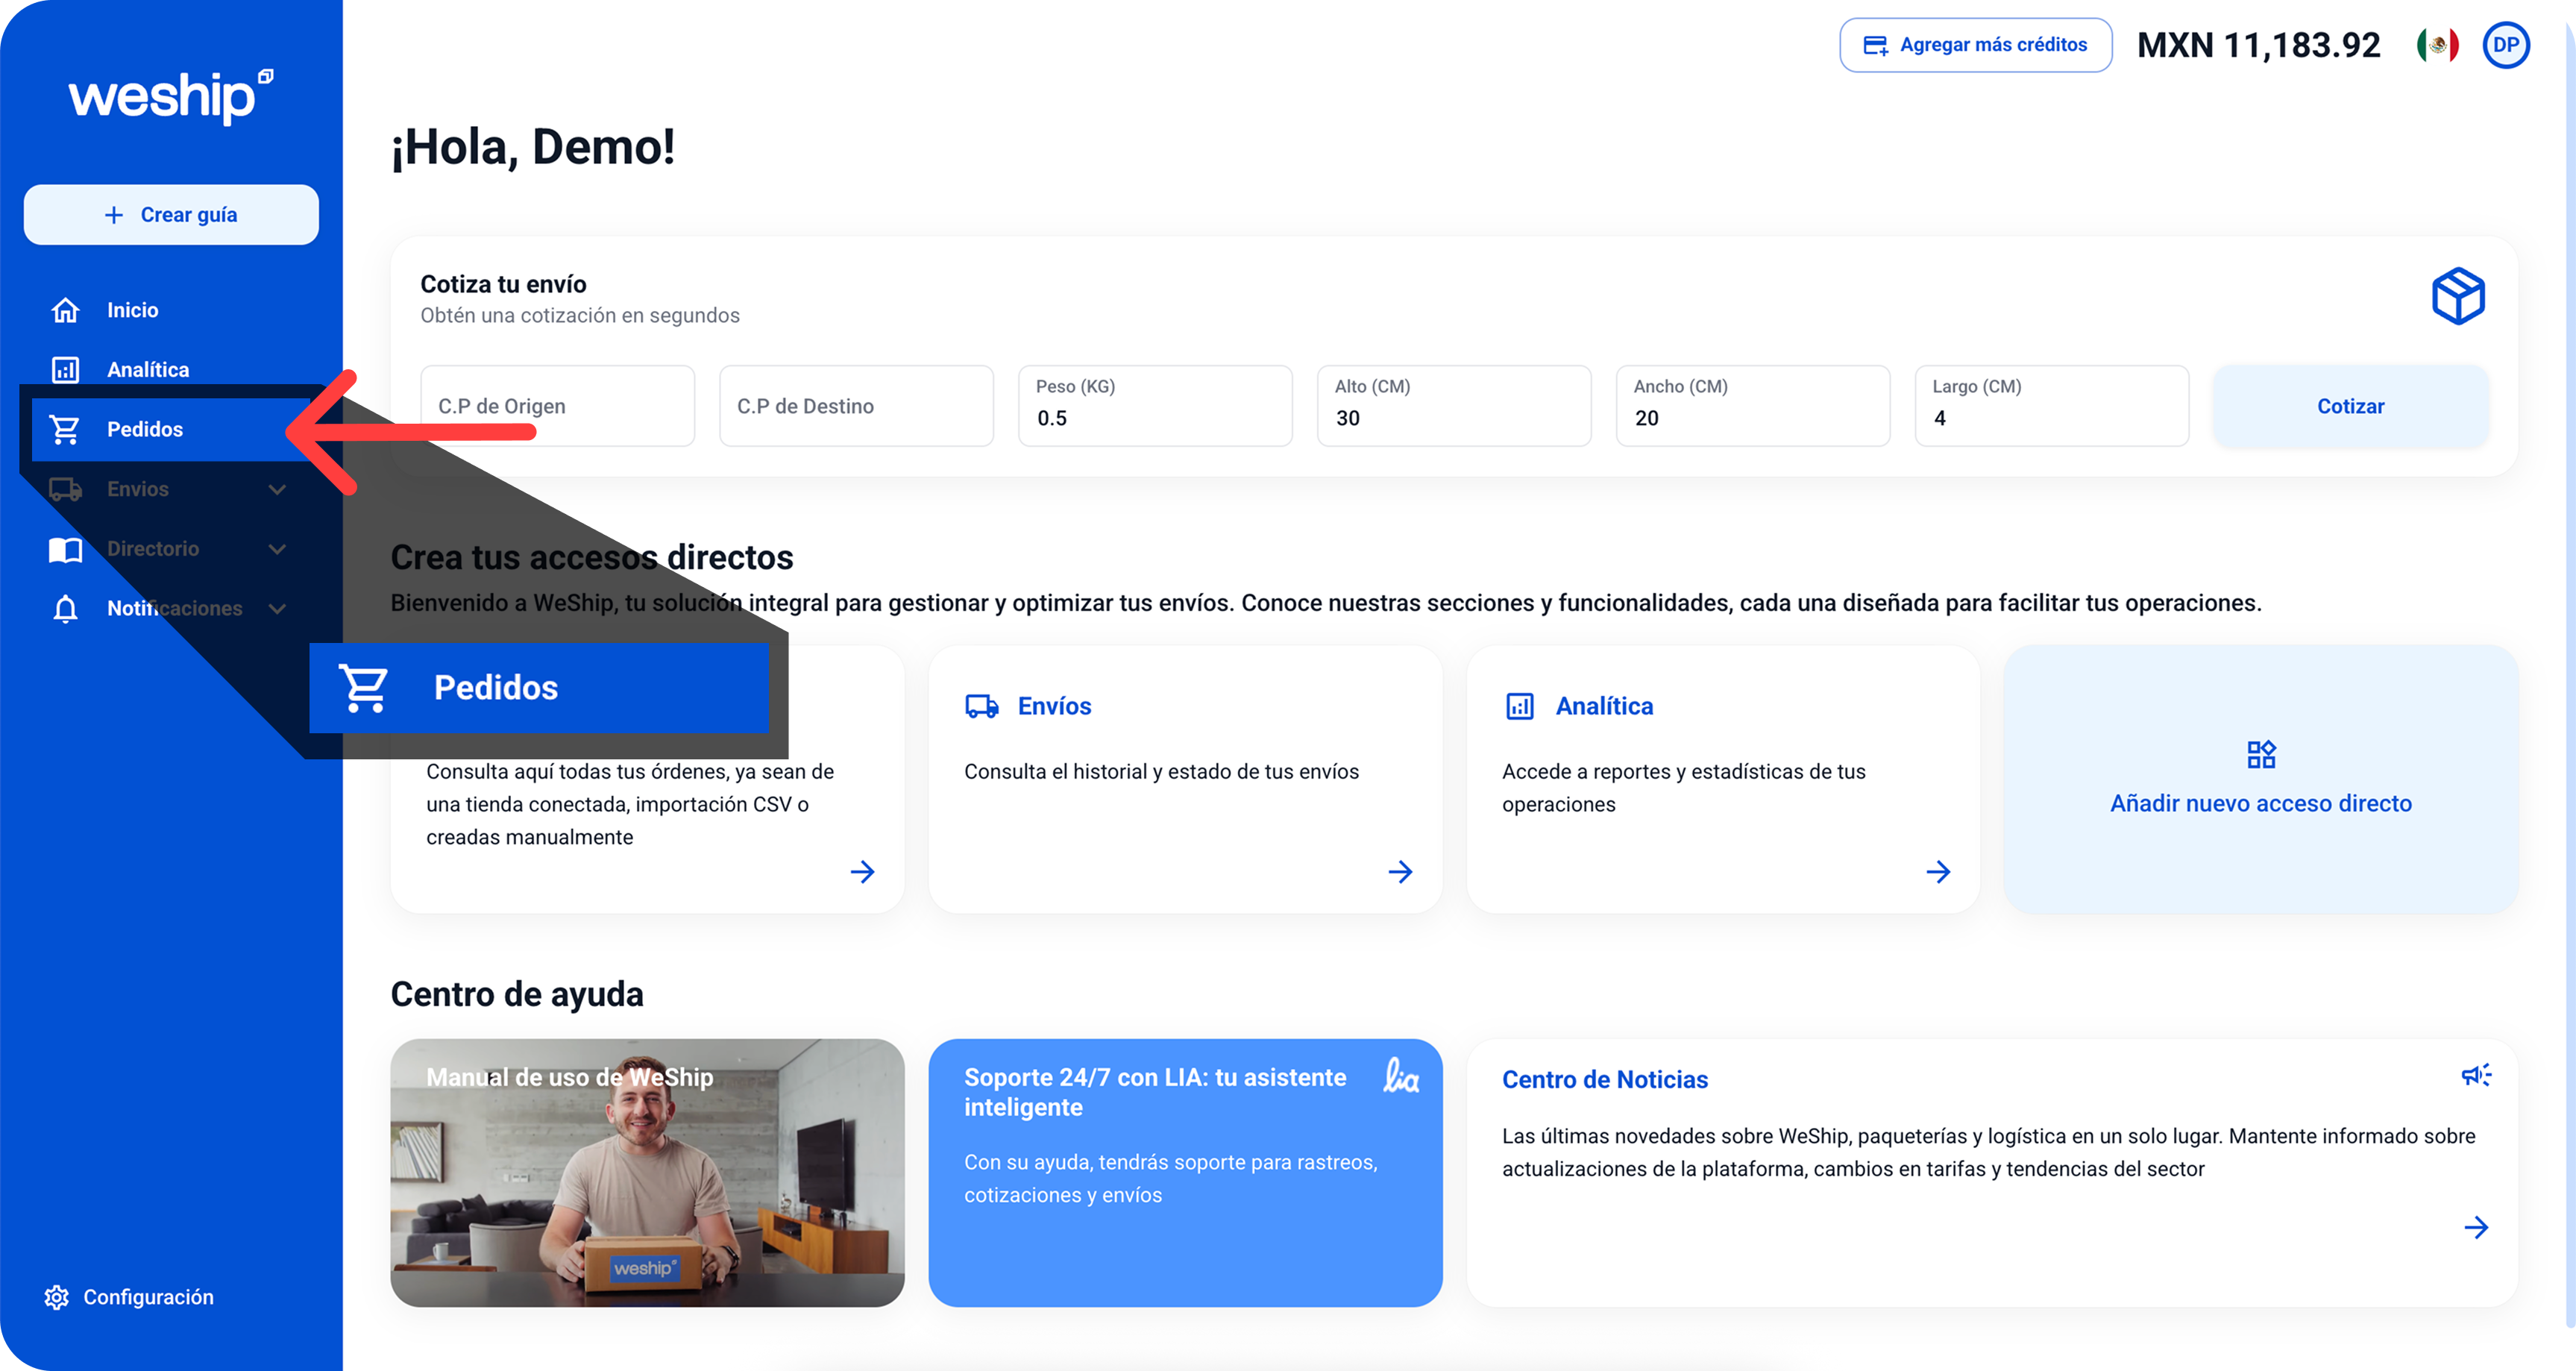Expand the Notificaciones submenu chevron
The width and height of the screenshot is (2576, 1371).
277,608
